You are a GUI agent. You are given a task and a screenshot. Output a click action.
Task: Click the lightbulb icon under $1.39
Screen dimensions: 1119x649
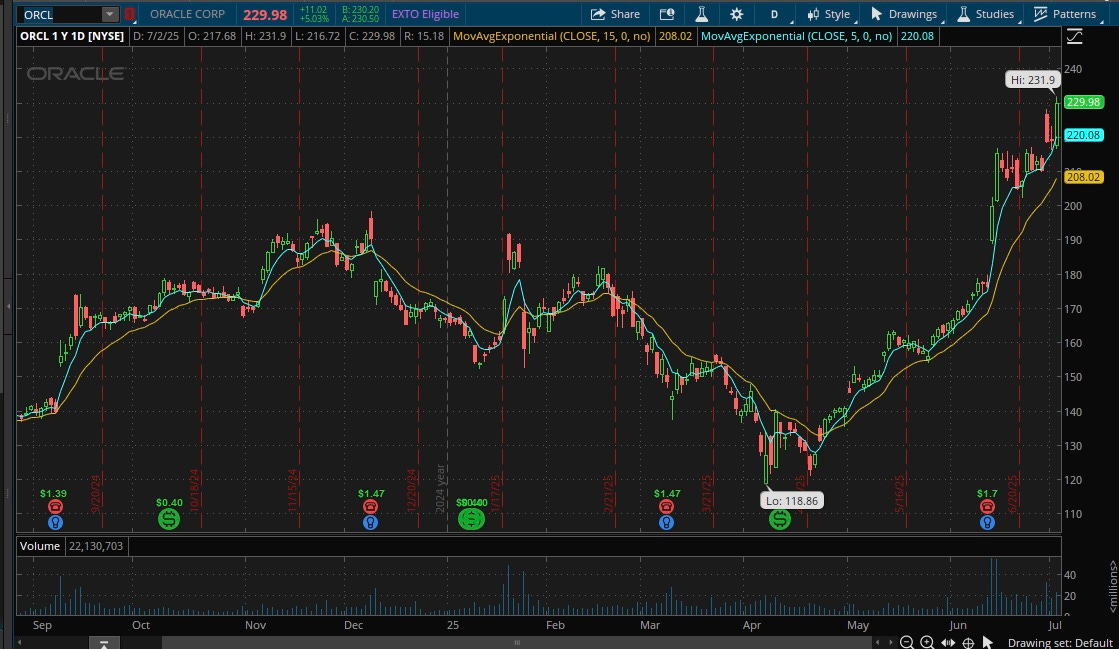[x=55, y=523]
